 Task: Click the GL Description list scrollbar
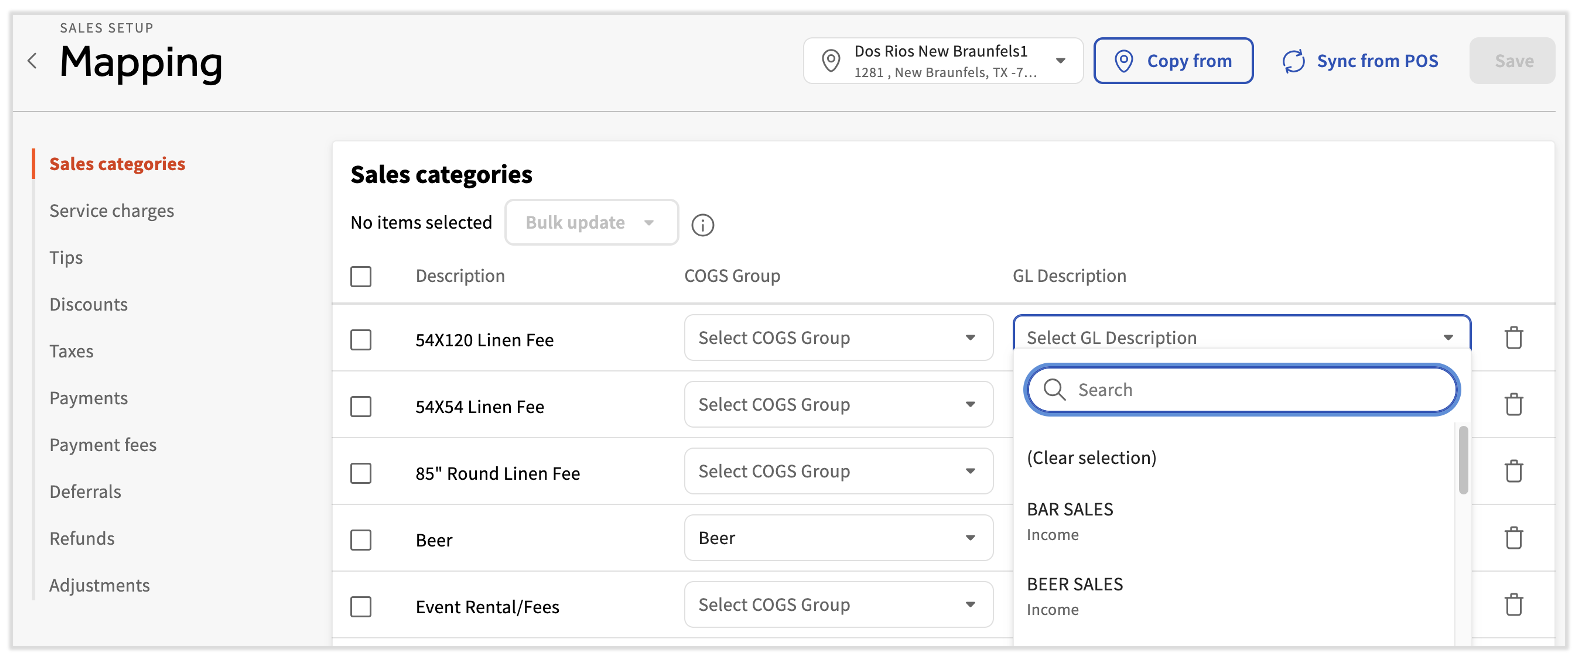pyautogui.click(x=1463, y=460)
